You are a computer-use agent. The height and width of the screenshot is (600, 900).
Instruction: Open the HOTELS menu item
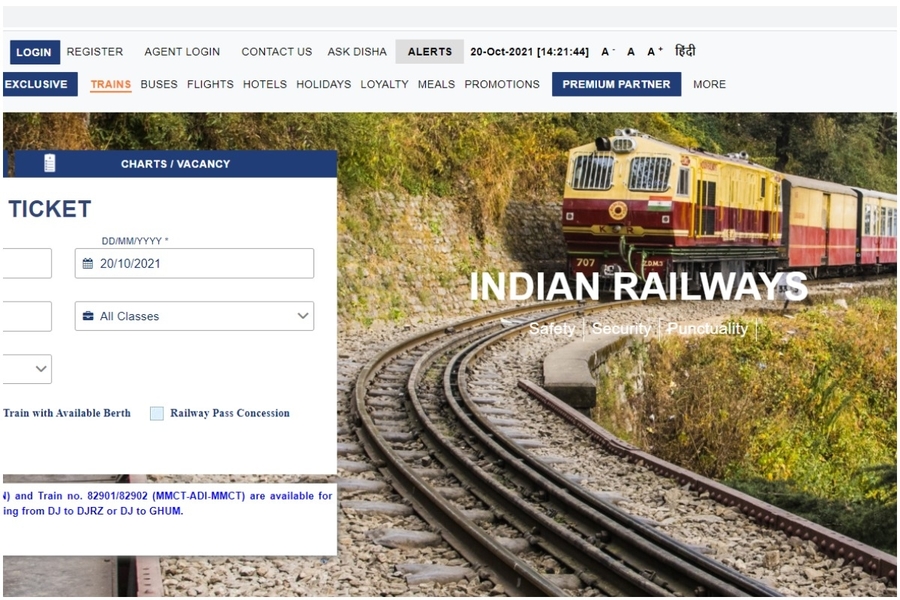click(264, 84)
